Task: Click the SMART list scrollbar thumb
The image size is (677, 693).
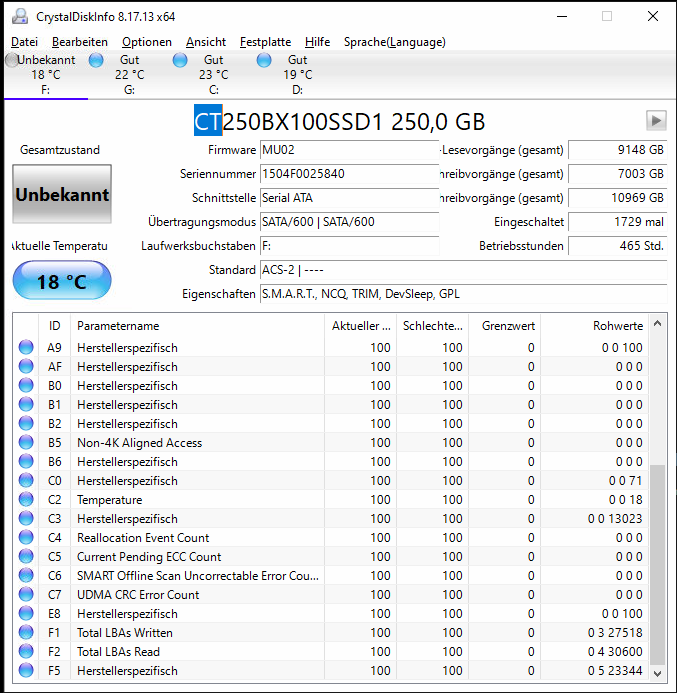Action: 658,565
